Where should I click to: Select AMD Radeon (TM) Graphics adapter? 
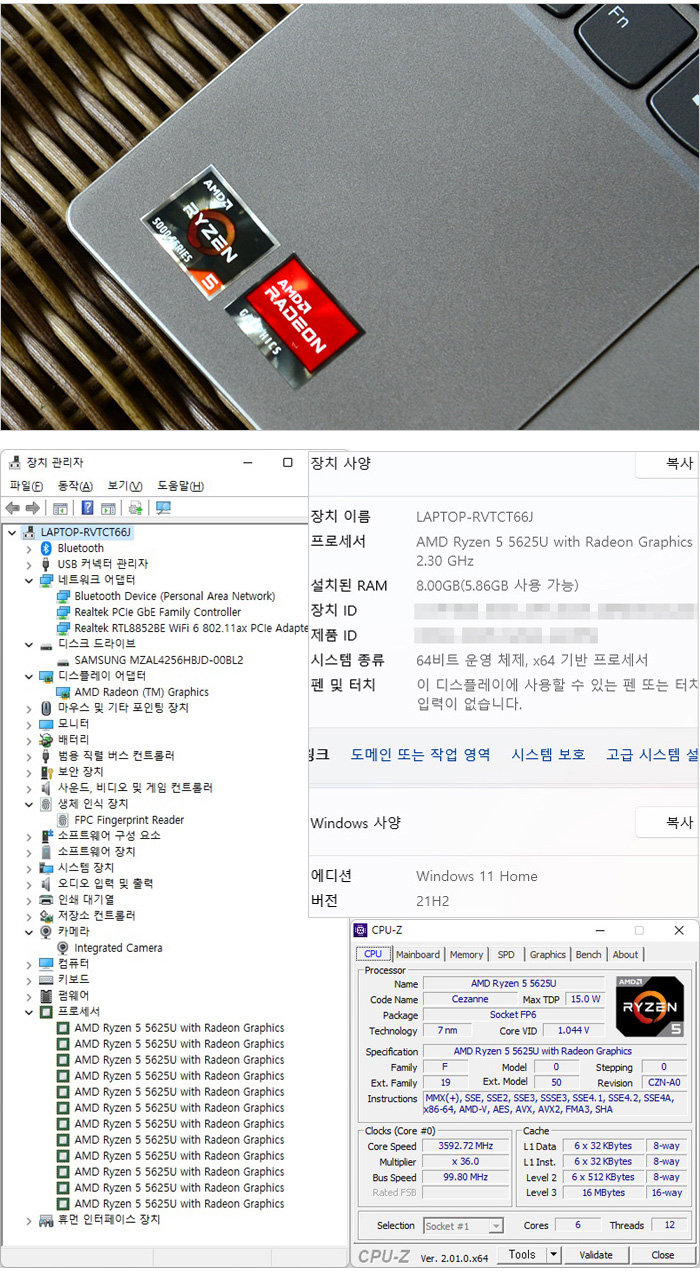141,692
